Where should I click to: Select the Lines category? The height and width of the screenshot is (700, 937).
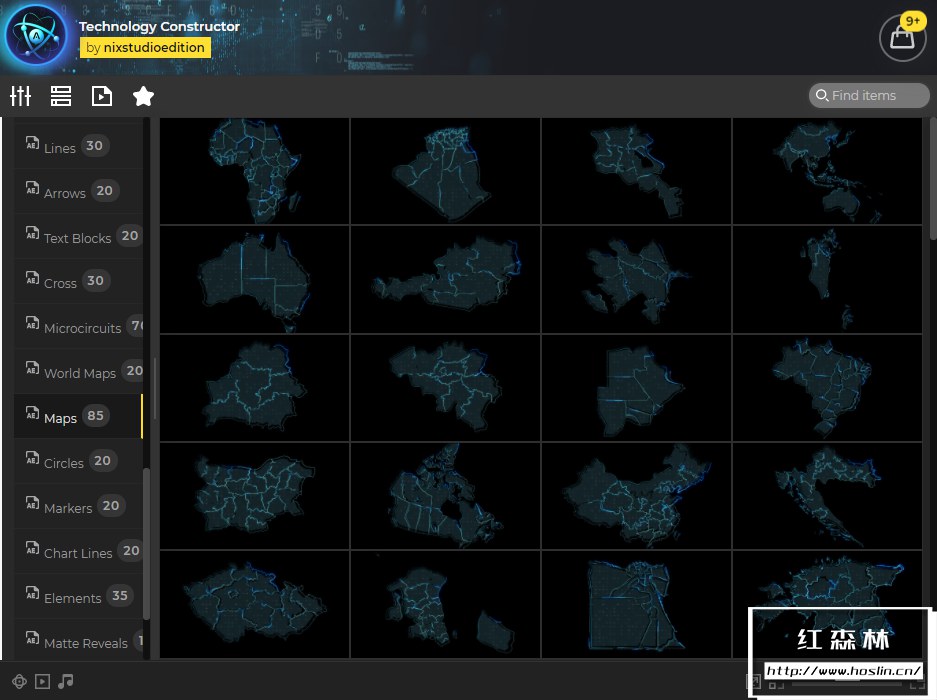coord(78,146)
